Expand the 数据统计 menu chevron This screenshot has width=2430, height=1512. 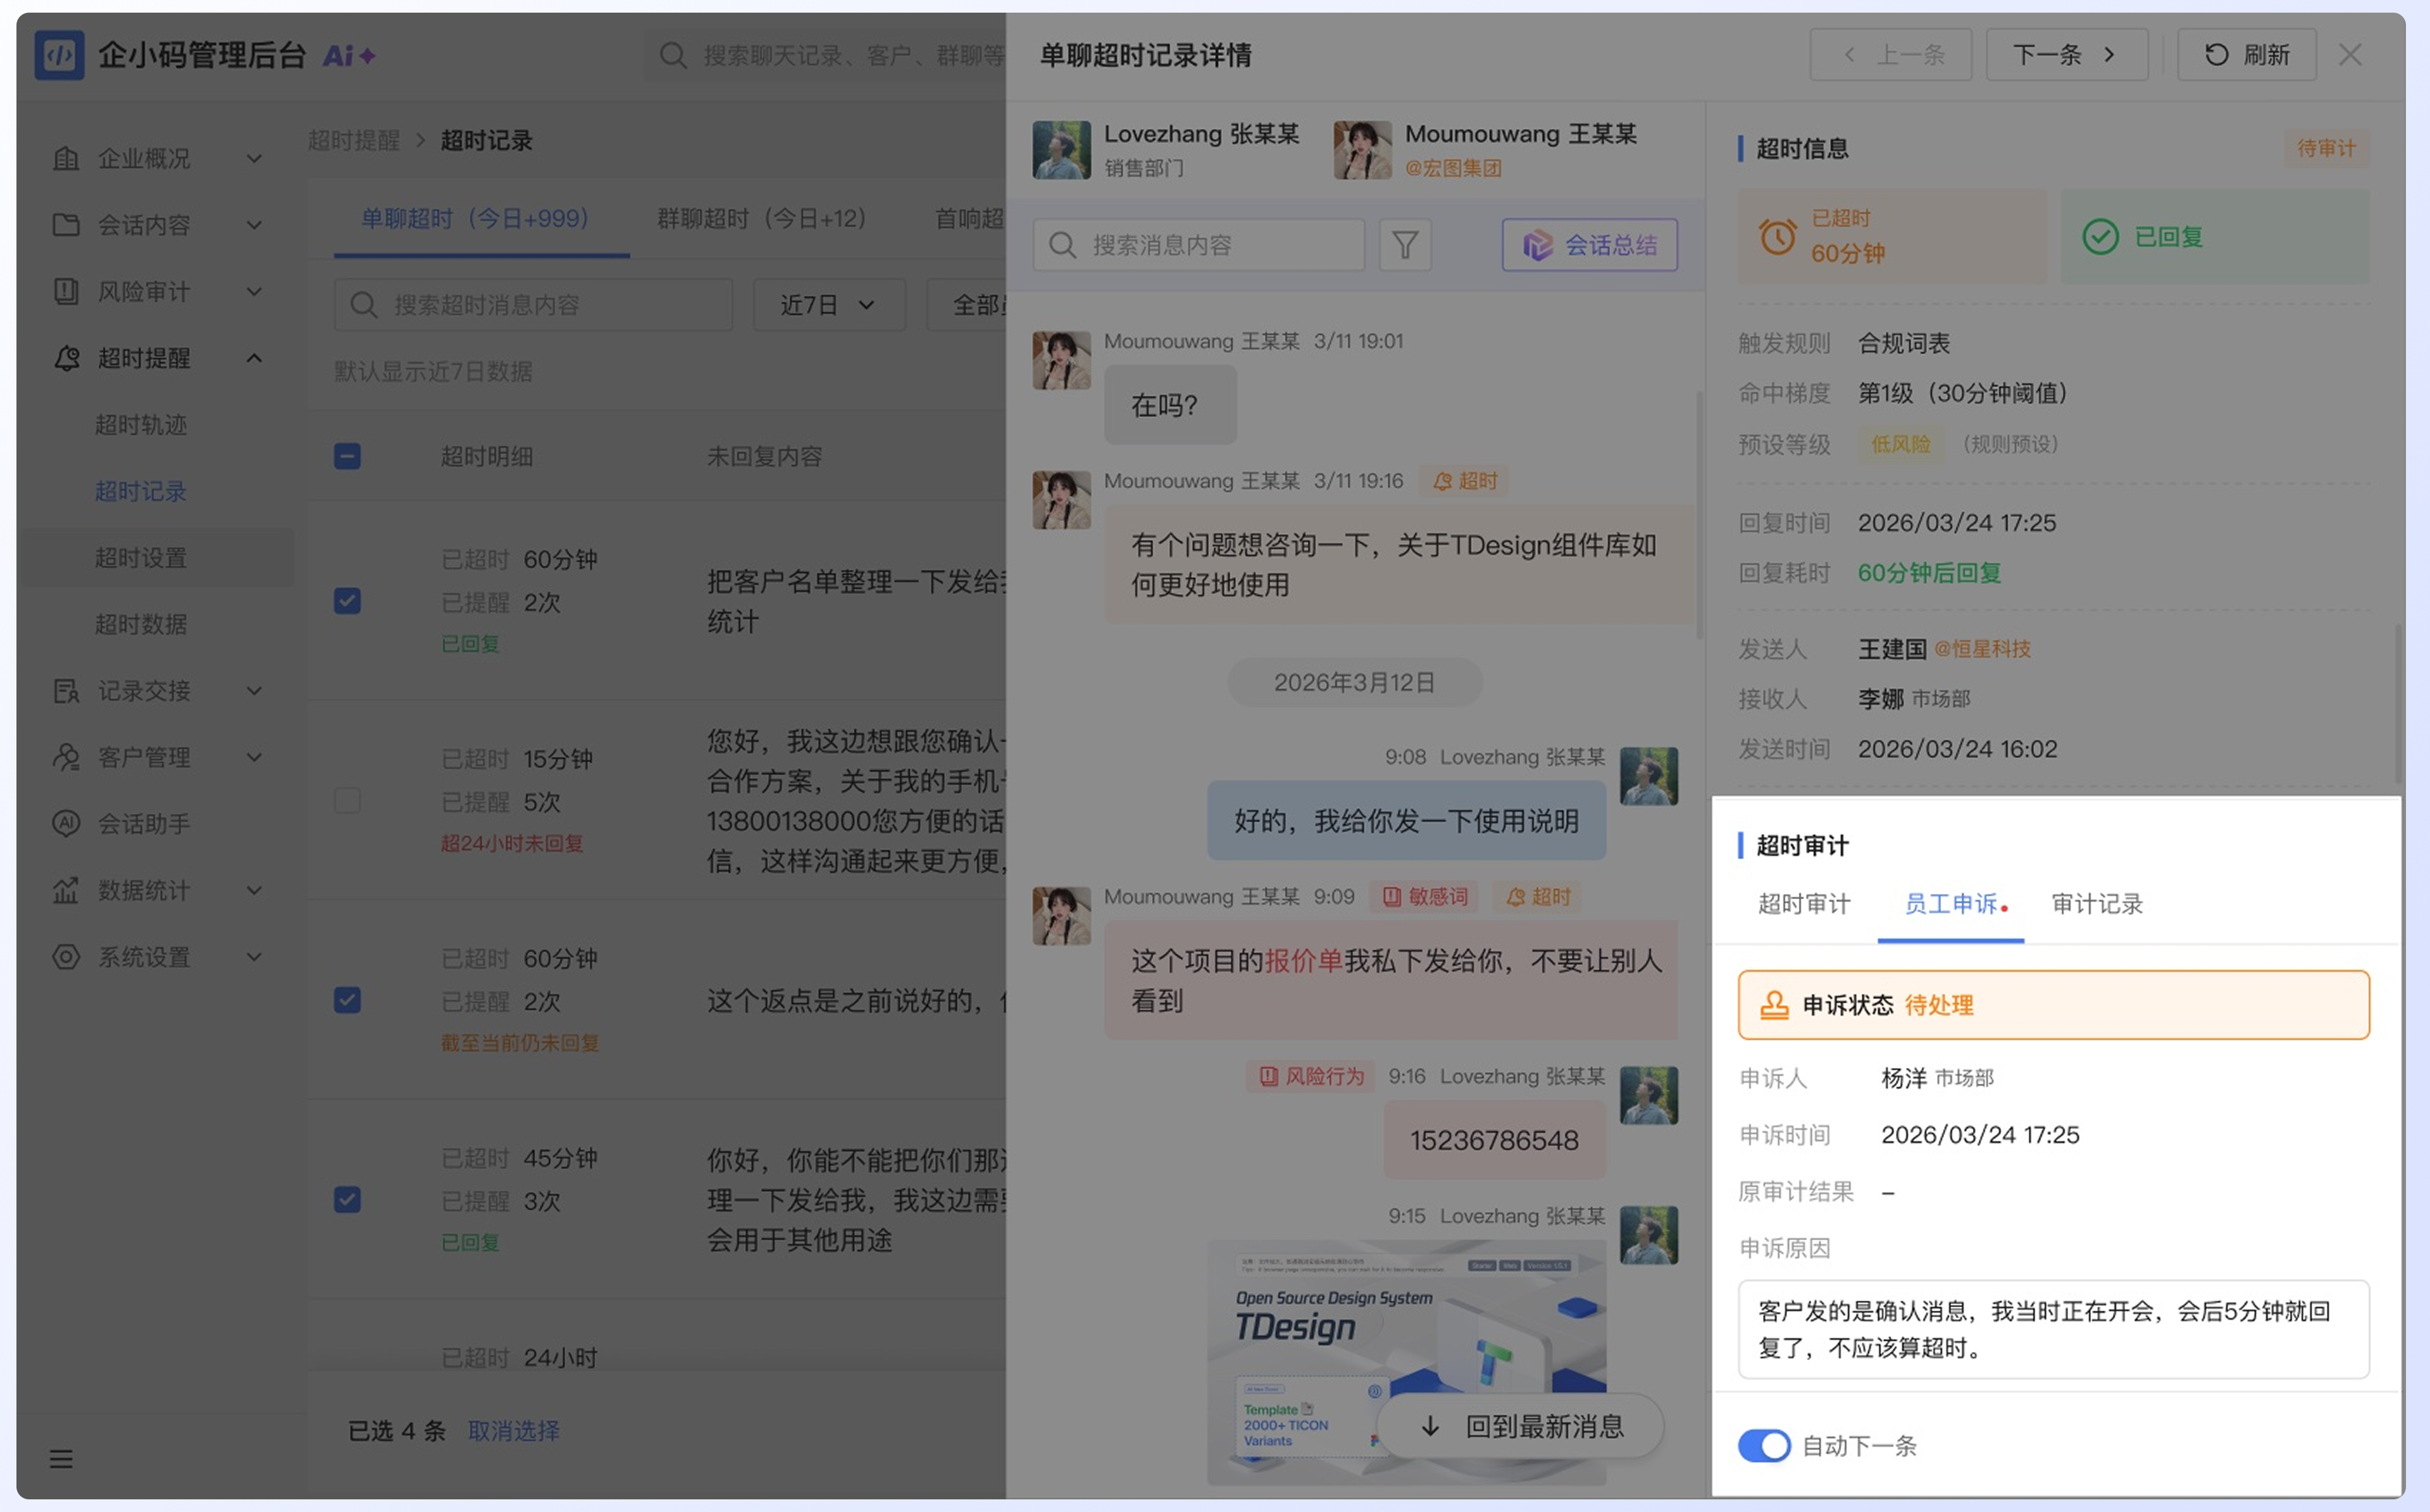click(254, 891)
